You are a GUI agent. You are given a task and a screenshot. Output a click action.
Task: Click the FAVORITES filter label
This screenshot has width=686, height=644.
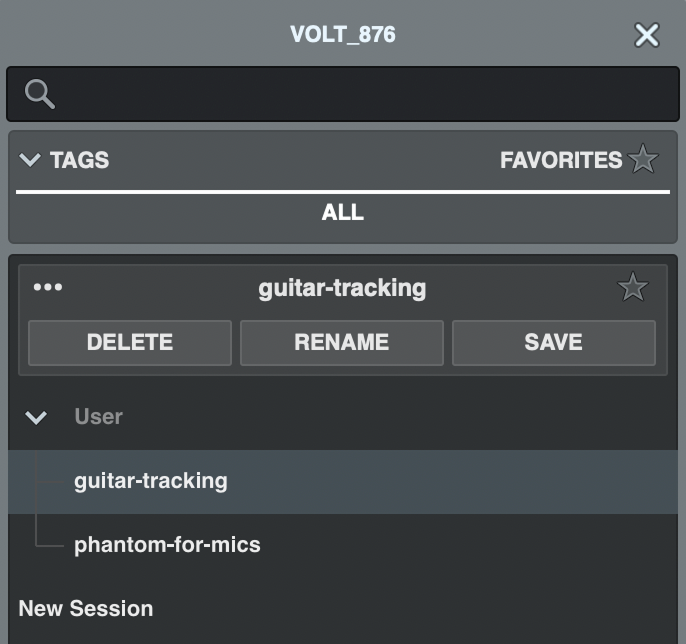click(560, 160)
